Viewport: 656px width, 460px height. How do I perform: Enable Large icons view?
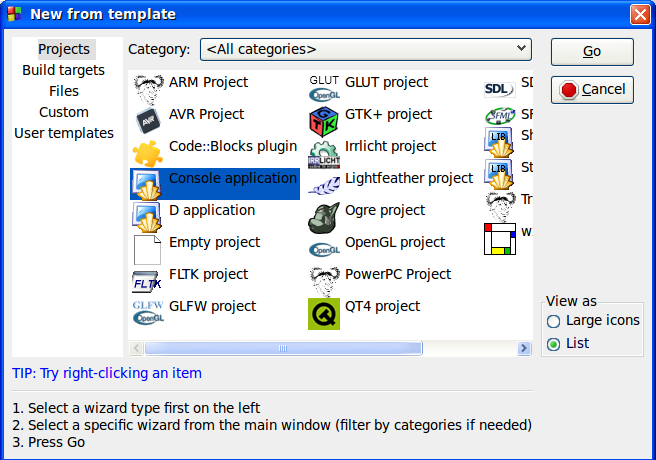click(x=554, y=321)
